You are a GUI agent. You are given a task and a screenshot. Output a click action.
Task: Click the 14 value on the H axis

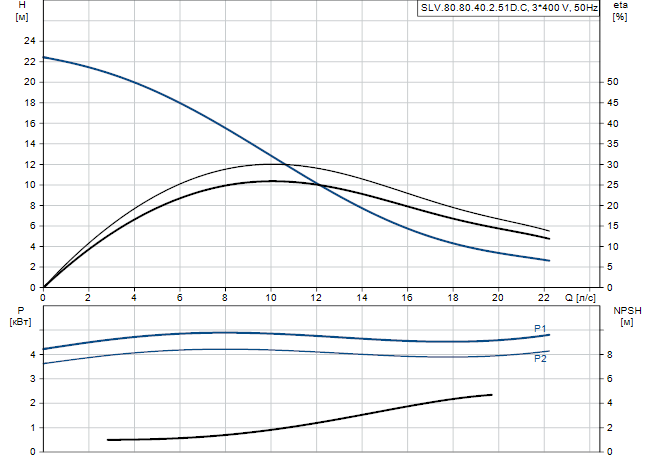(x=30, y=143)
